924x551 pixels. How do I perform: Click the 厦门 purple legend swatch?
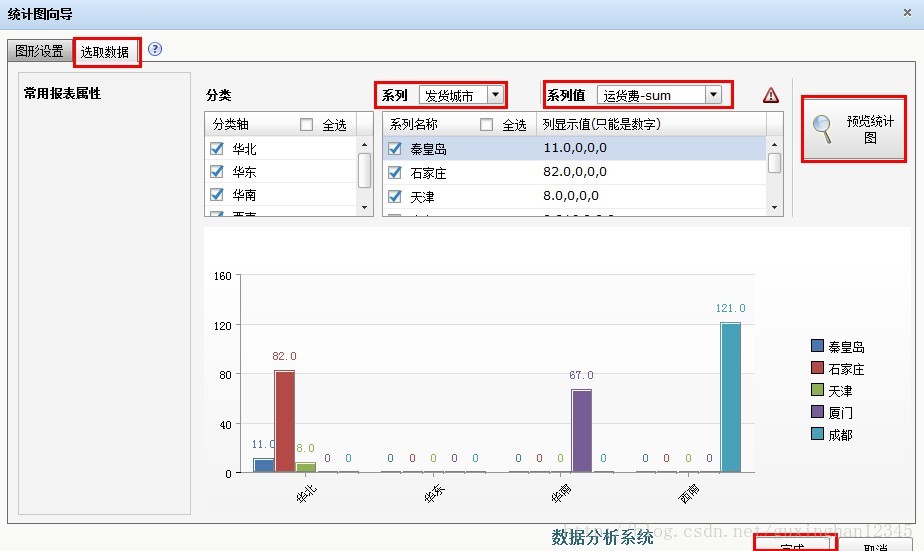point(817,412)
